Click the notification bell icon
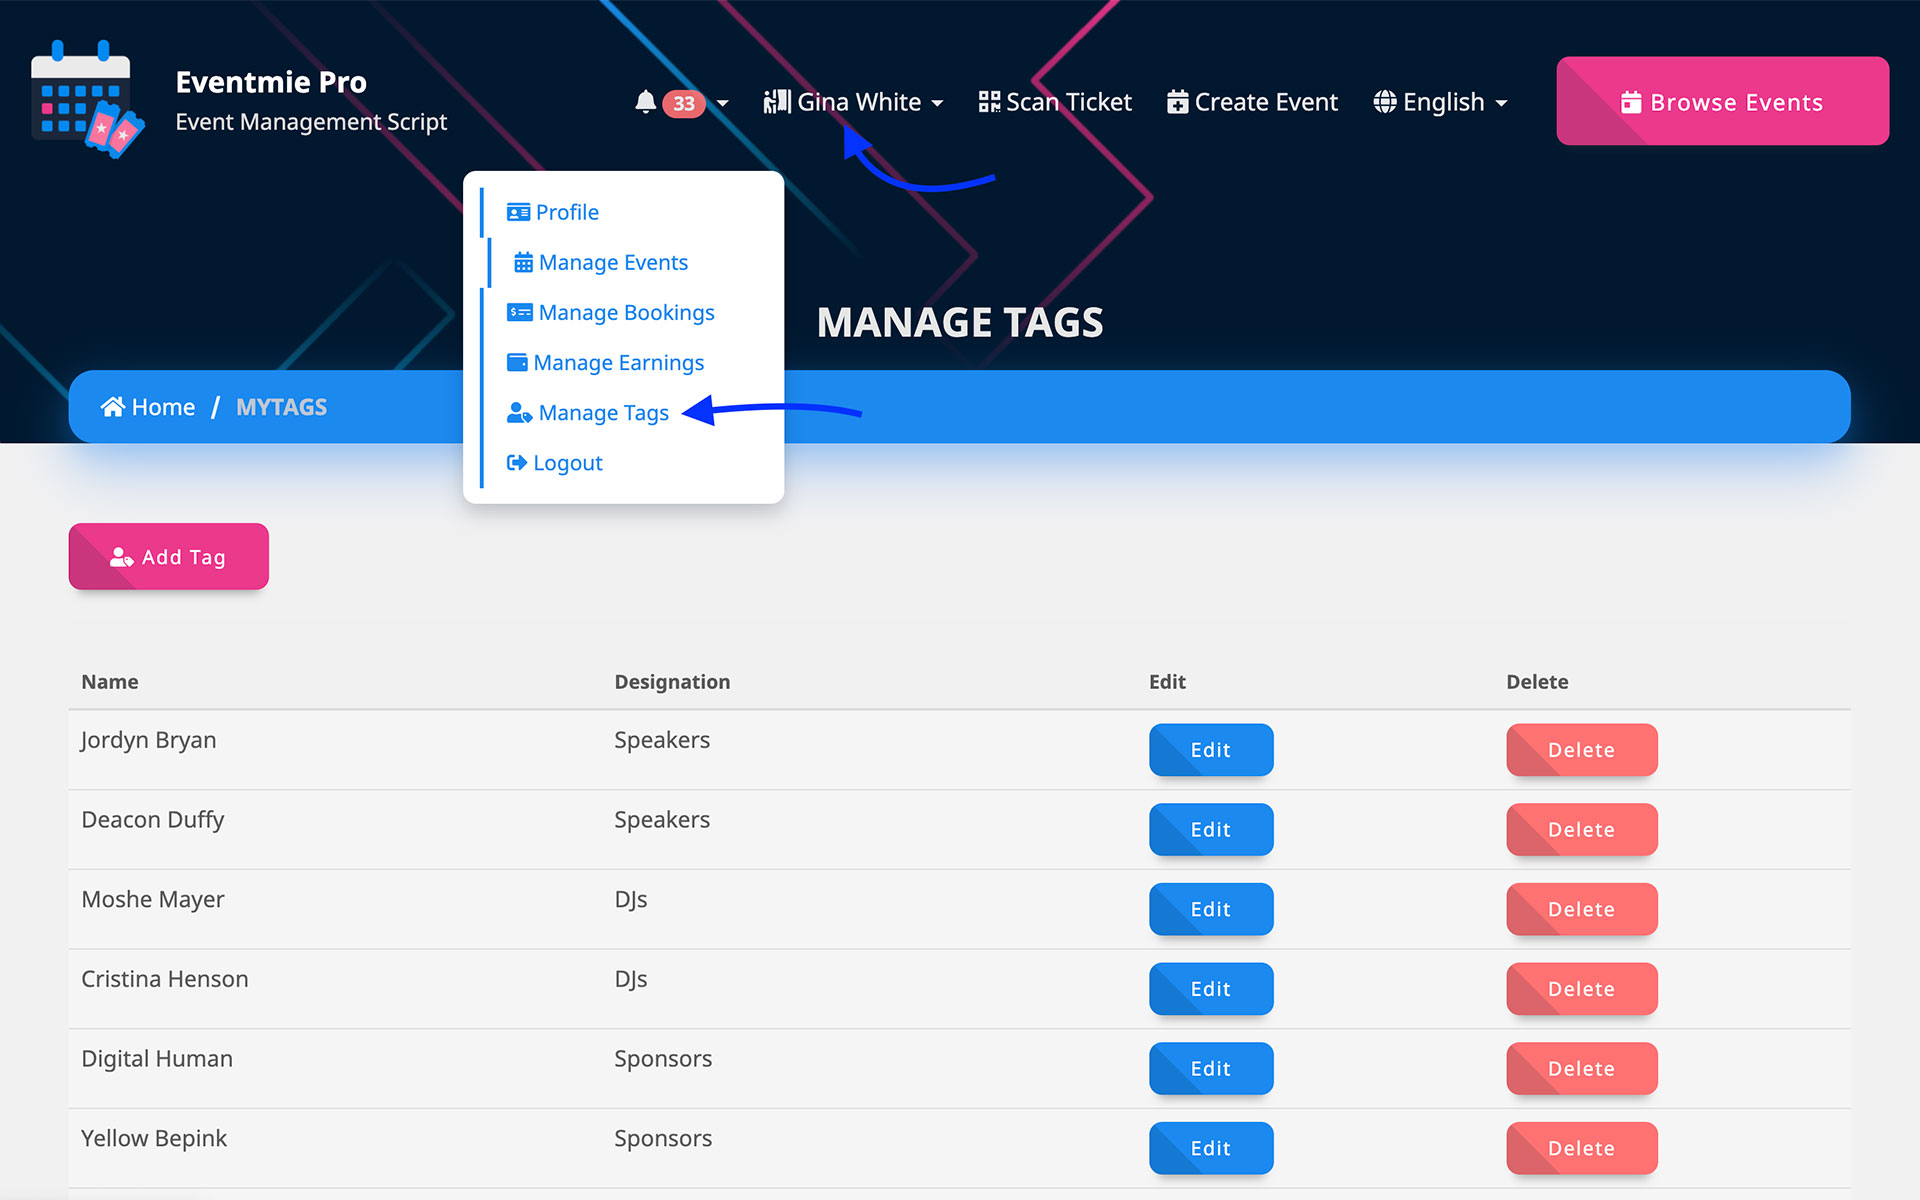The image size is (1920, 1200). click(x=645, y=102)
